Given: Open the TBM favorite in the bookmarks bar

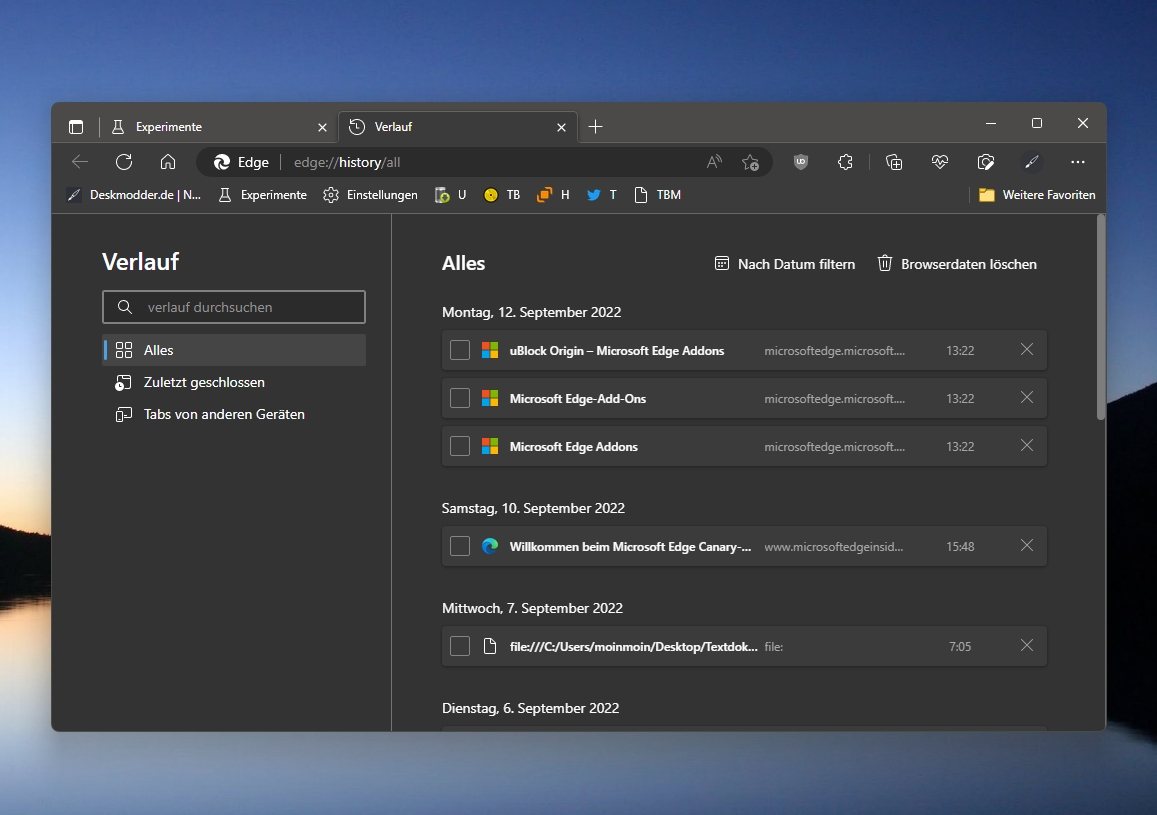Looking at the screenshot, I should tap(657, 195).
